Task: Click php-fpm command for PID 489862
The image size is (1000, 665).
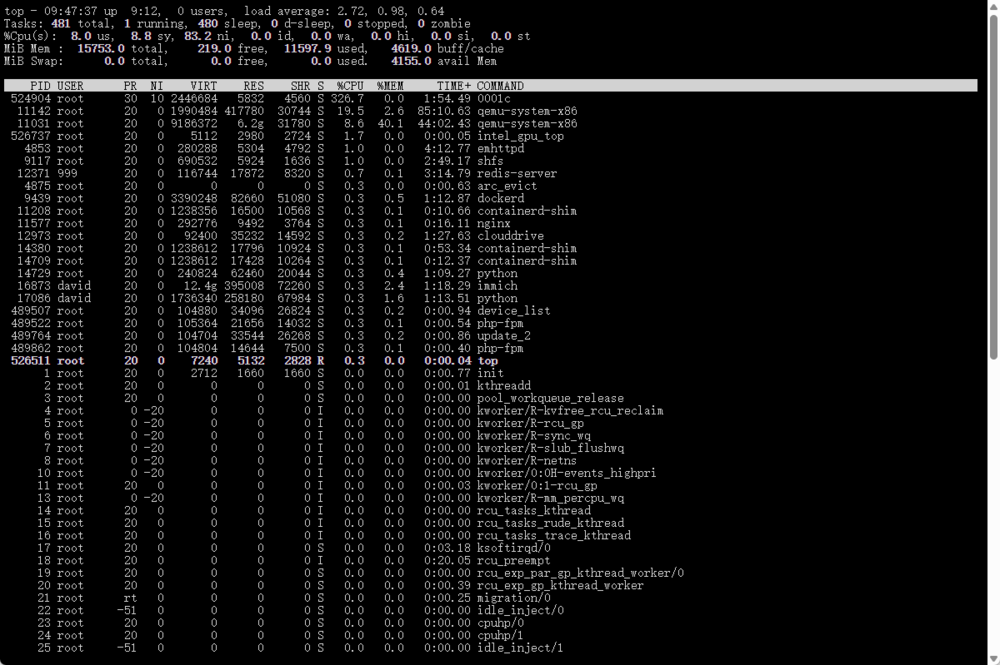Action: point(501,348)
